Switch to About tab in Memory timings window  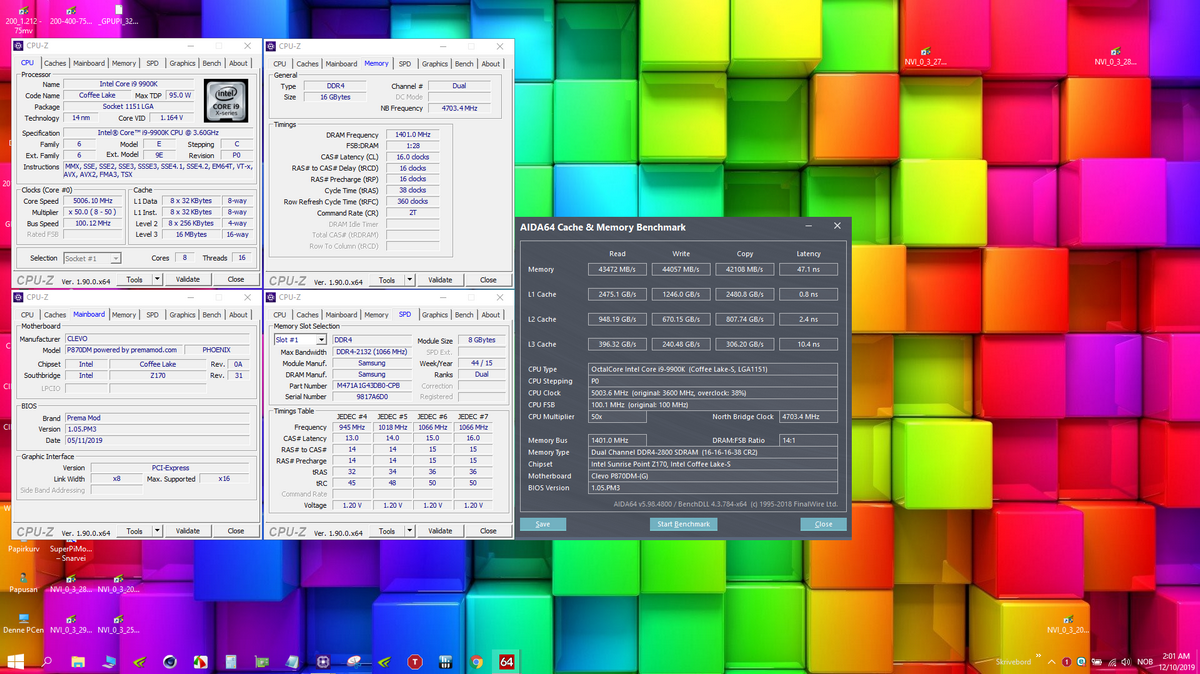pos(491,63)
